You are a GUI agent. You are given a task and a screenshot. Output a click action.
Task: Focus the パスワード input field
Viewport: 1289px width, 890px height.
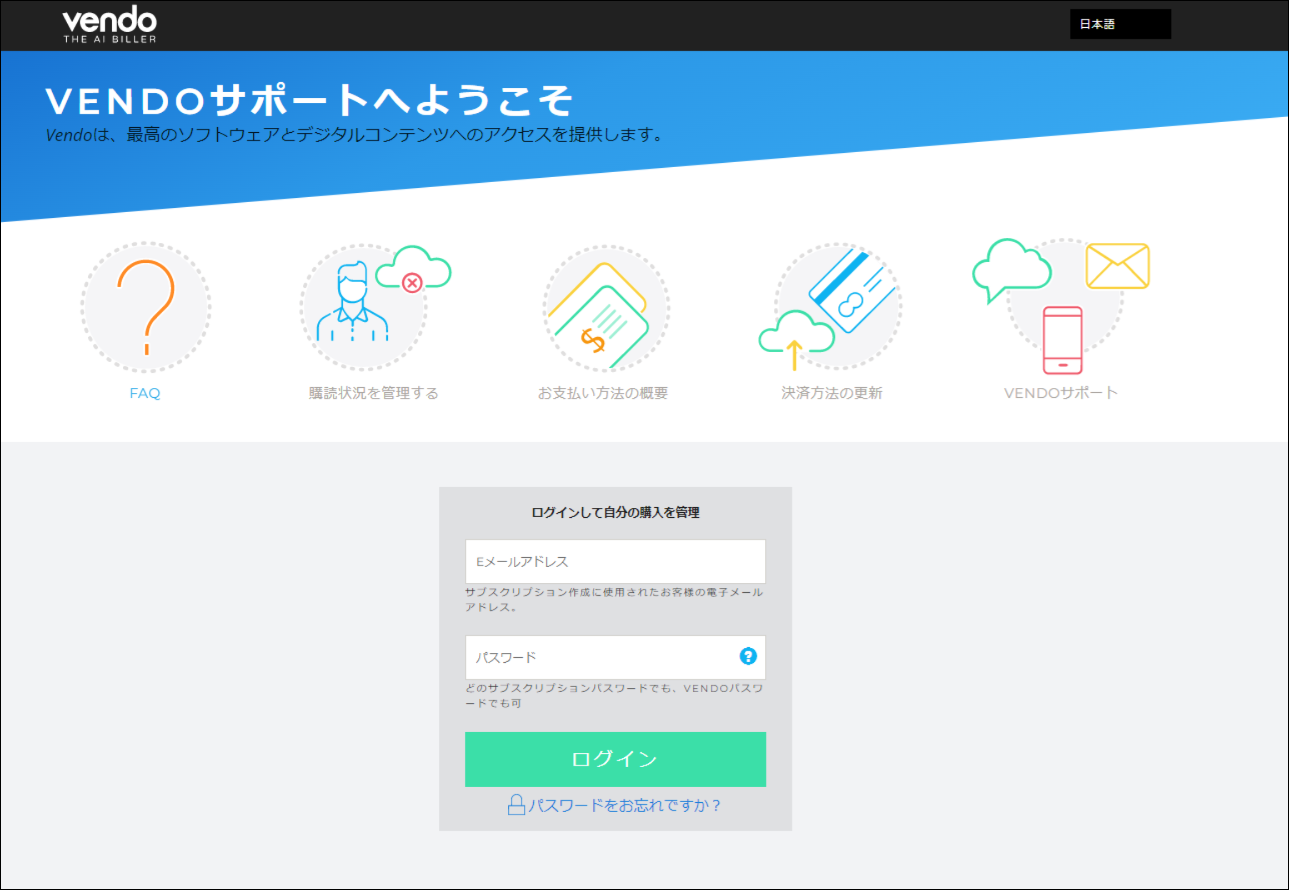click(x=600, y=657)
